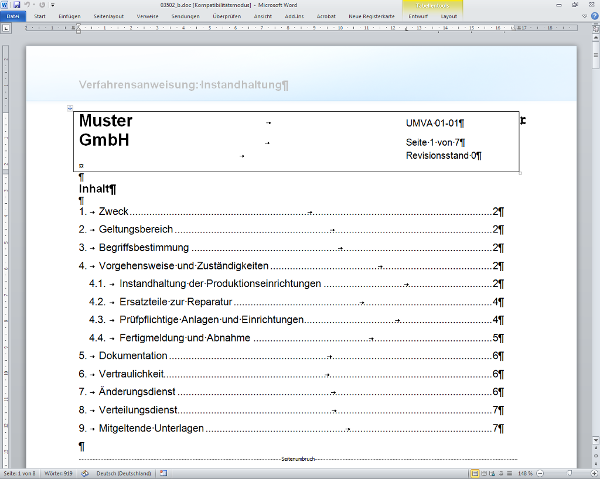Click the TOC entry Instandhaltung der Produktionseinrichtungen
600x479 pixels.
point(220,284)
